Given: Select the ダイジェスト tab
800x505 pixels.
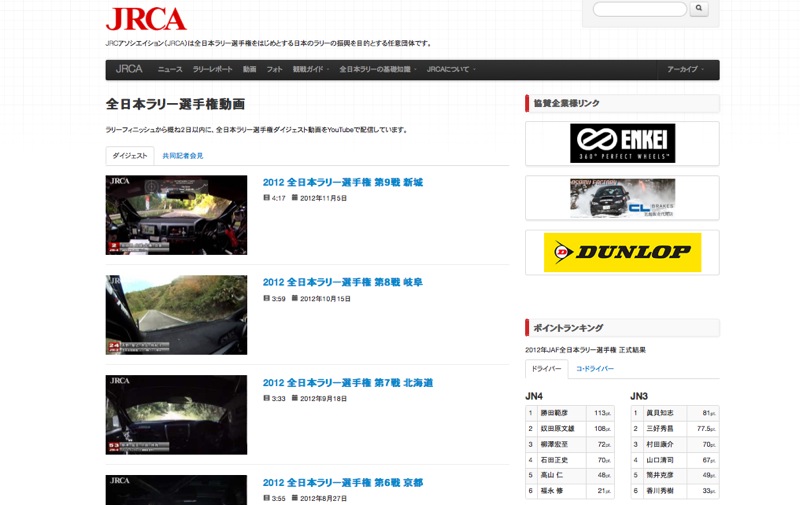Looking at the screenshot, I should (130, 156).
